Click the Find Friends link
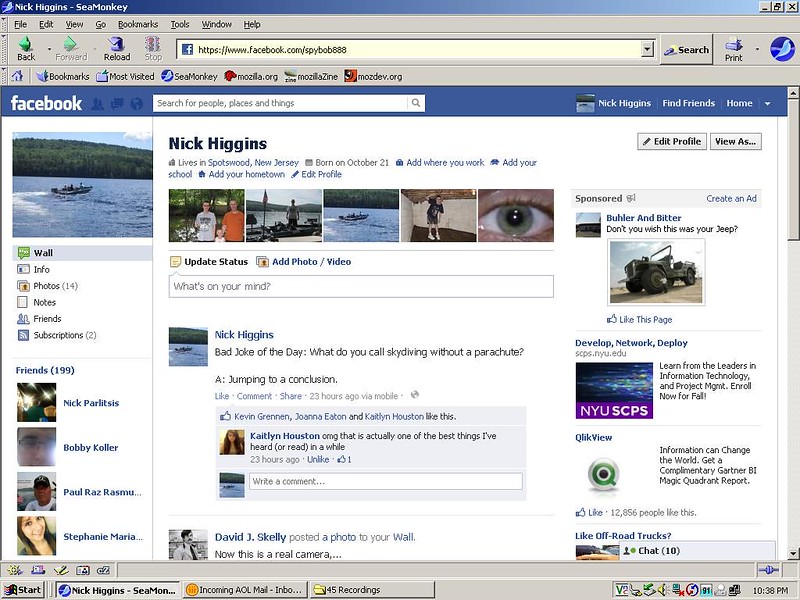 [688, 103]
